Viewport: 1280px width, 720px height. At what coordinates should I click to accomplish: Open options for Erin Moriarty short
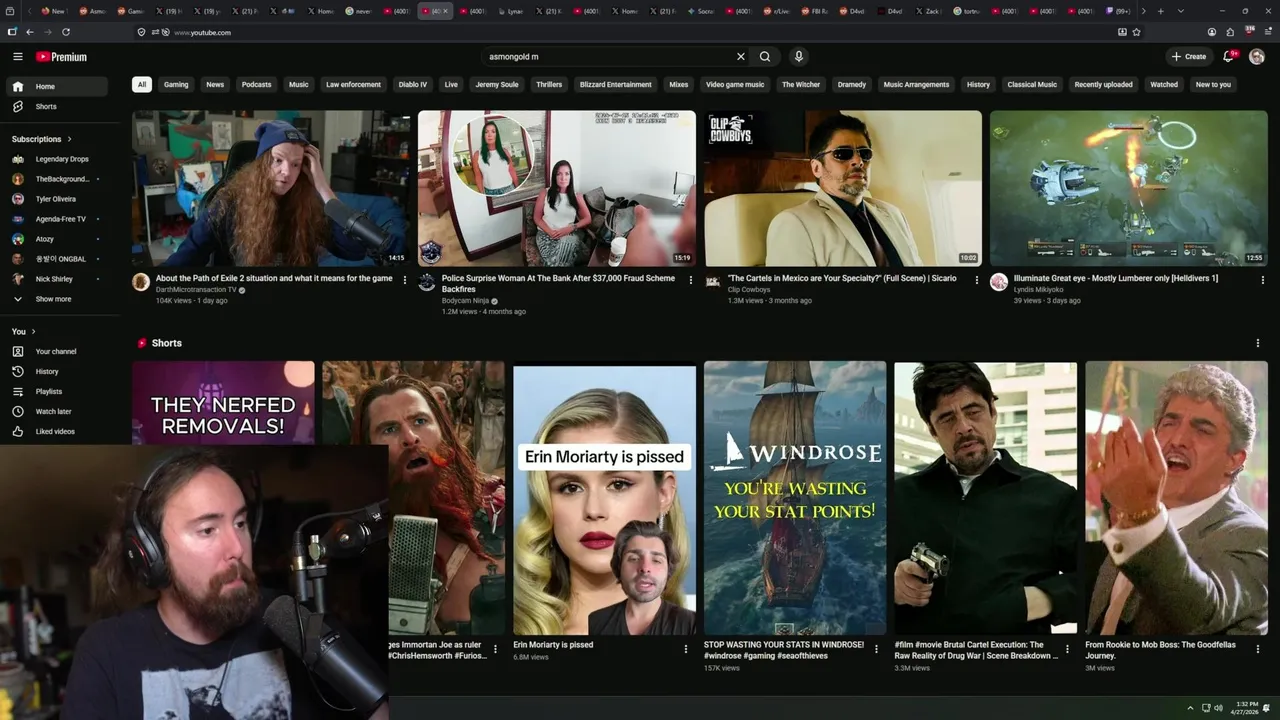(686, 649)
